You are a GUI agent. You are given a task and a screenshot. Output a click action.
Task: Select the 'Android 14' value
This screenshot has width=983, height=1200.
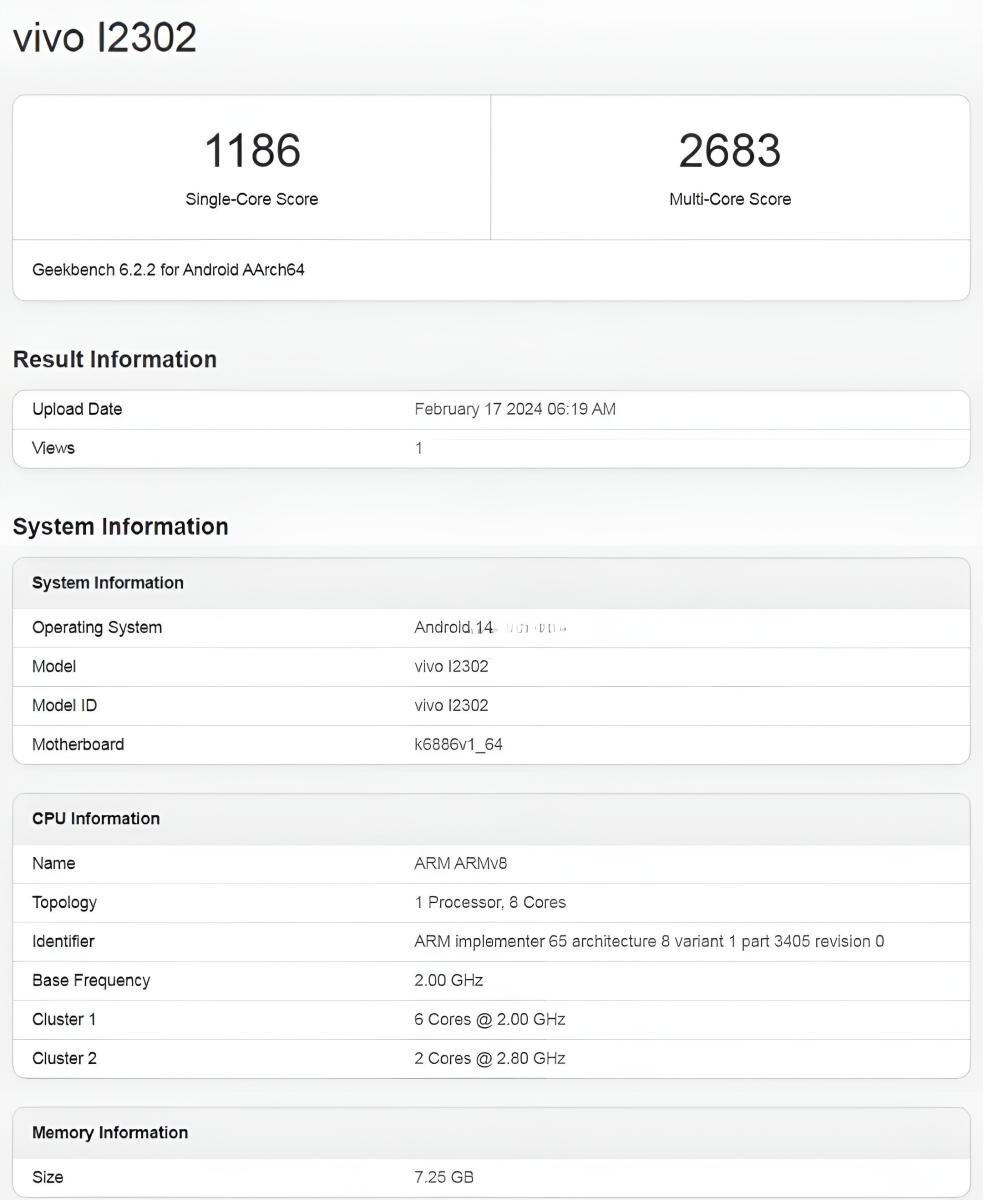tap(454, 627)
